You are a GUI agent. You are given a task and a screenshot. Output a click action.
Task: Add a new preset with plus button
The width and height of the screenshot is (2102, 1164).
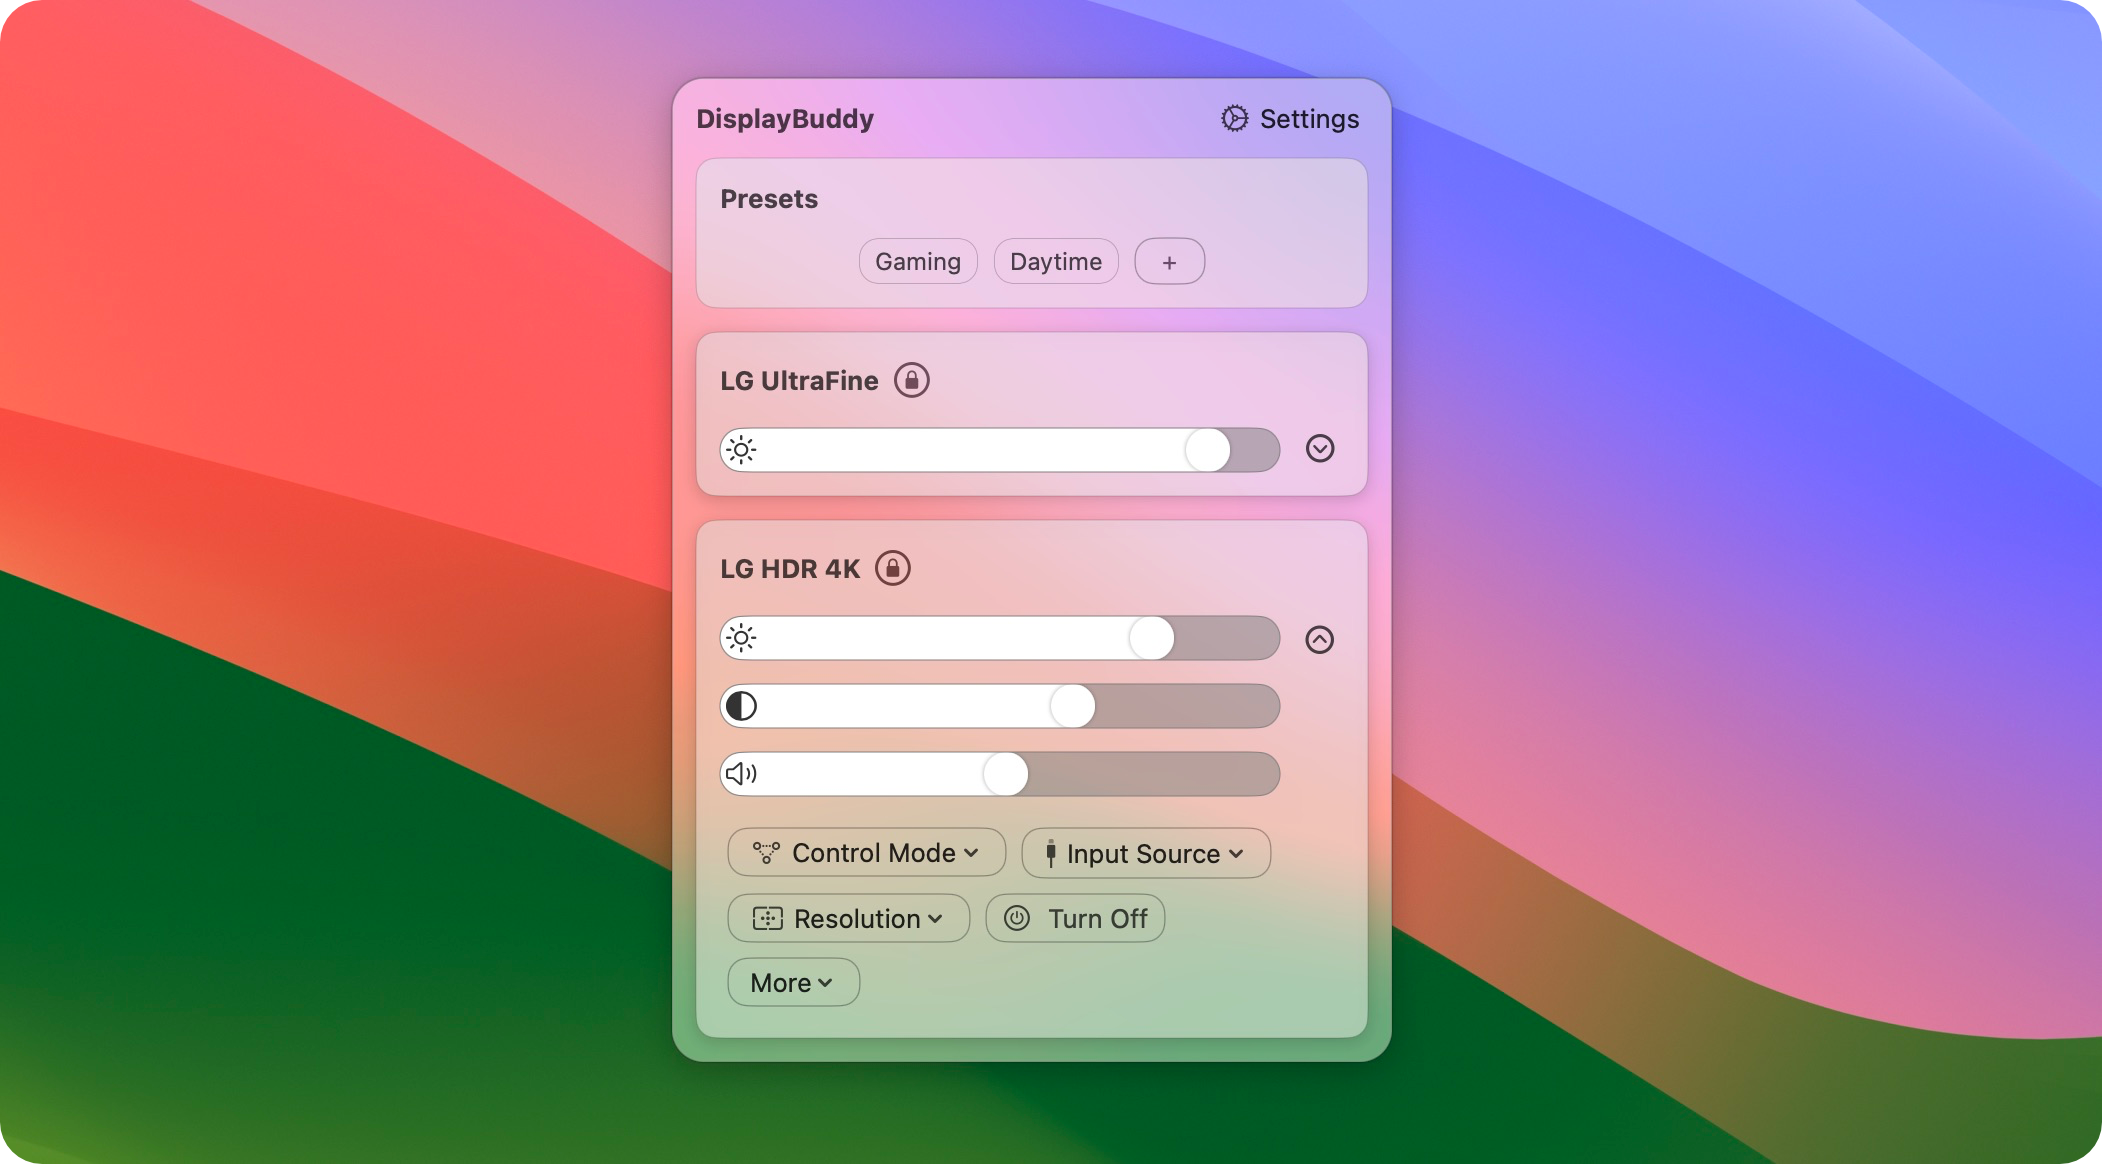tap(1166, 261)
